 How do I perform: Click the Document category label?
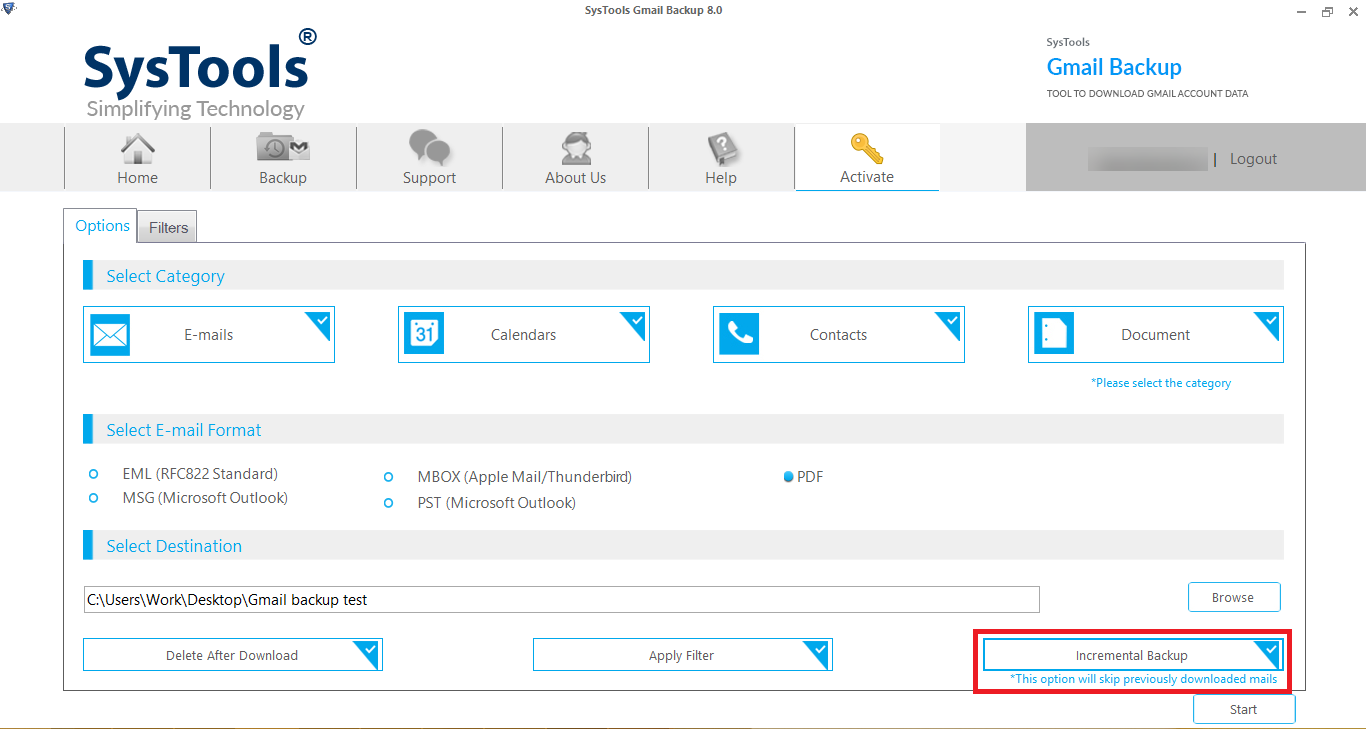(x=1155, y=335)
